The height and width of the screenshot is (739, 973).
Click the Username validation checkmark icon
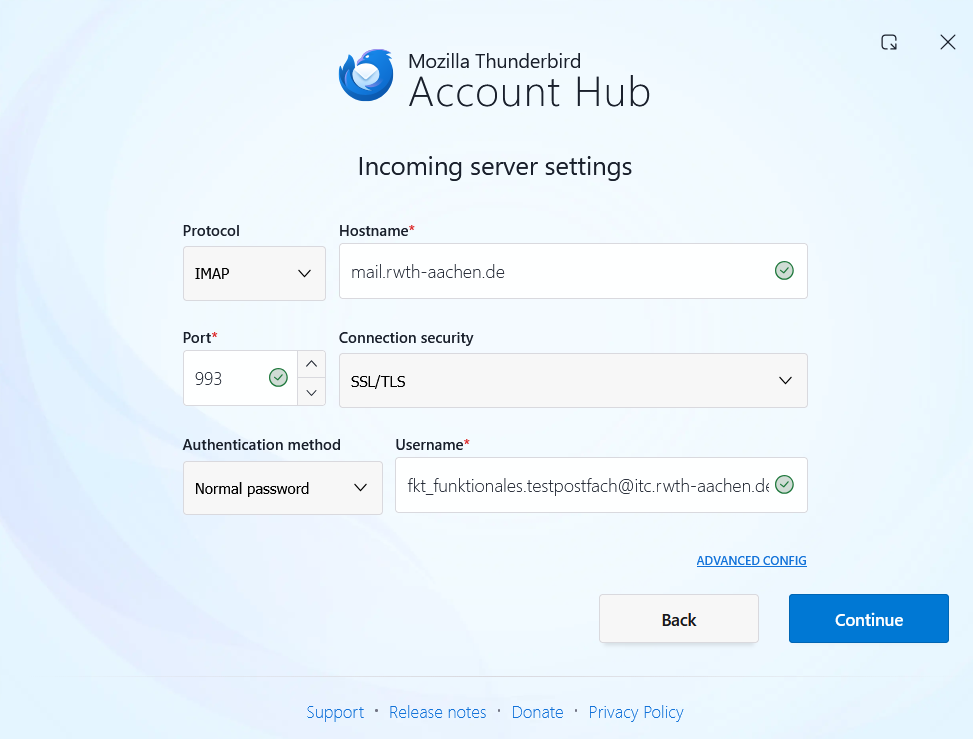[784, 485]
